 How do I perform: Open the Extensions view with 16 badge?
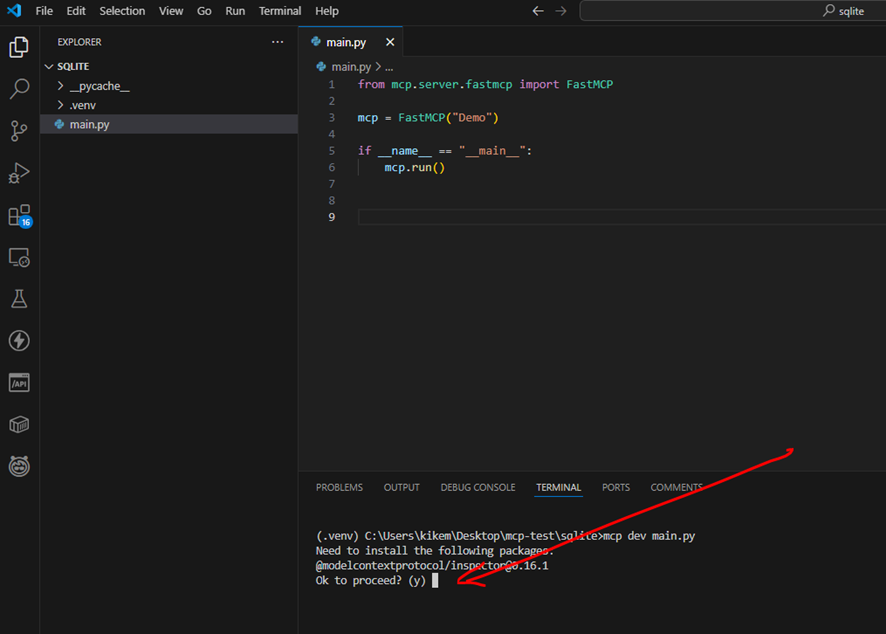pos(19,216)
